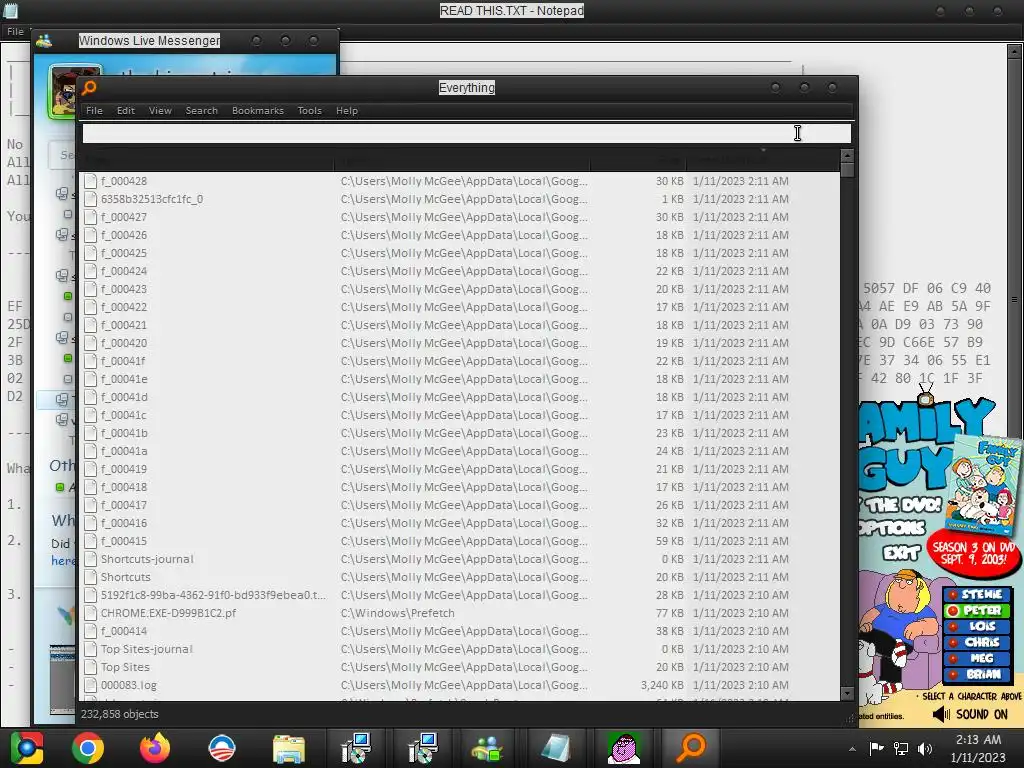
Task: Click the Everything results scrollbar up arrow
Action: click(x=847, y=155)
